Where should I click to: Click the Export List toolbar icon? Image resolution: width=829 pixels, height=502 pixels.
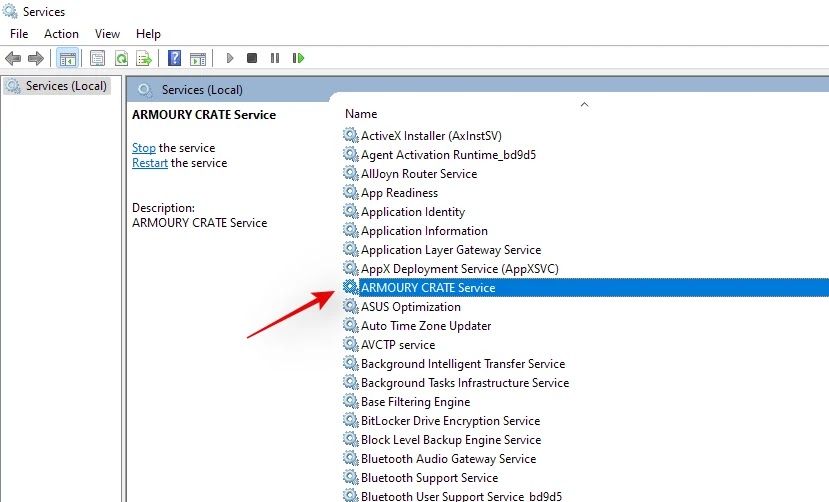[144, 58]
